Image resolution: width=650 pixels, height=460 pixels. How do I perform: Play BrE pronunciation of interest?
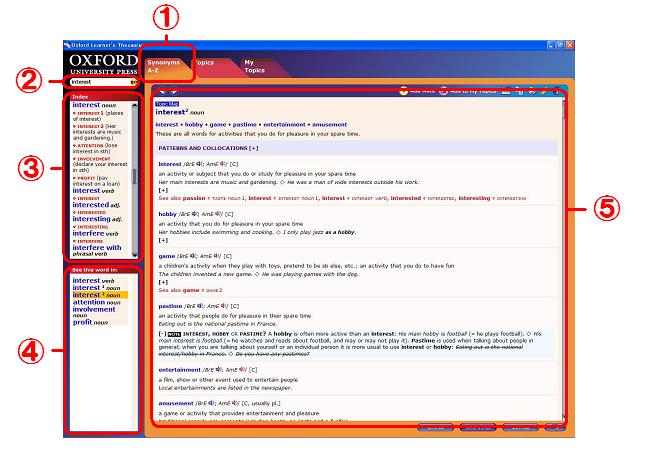(x=199, y=164)
